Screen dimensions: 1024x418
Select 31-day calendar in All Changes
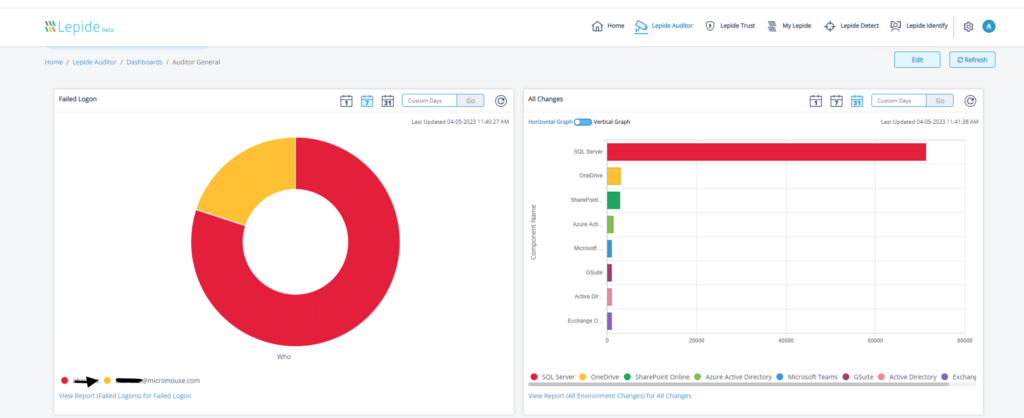click(x=856, y=101)
